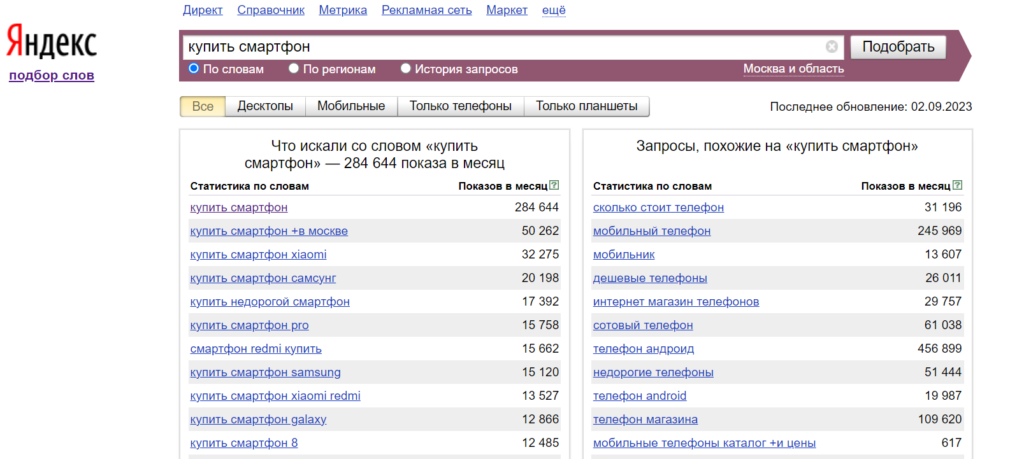Open the 'Директ' top menu link
The image size is (1024, 459).
pyautogui.click(x=202, y=10)
